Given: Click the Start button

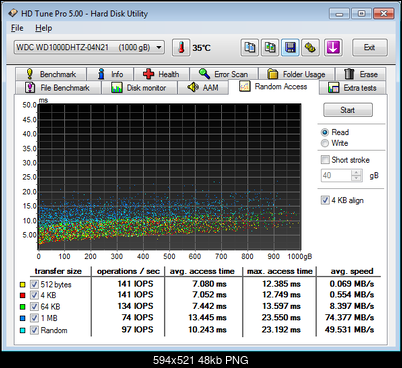Looking at the screenshot, I should pos(348,110).
